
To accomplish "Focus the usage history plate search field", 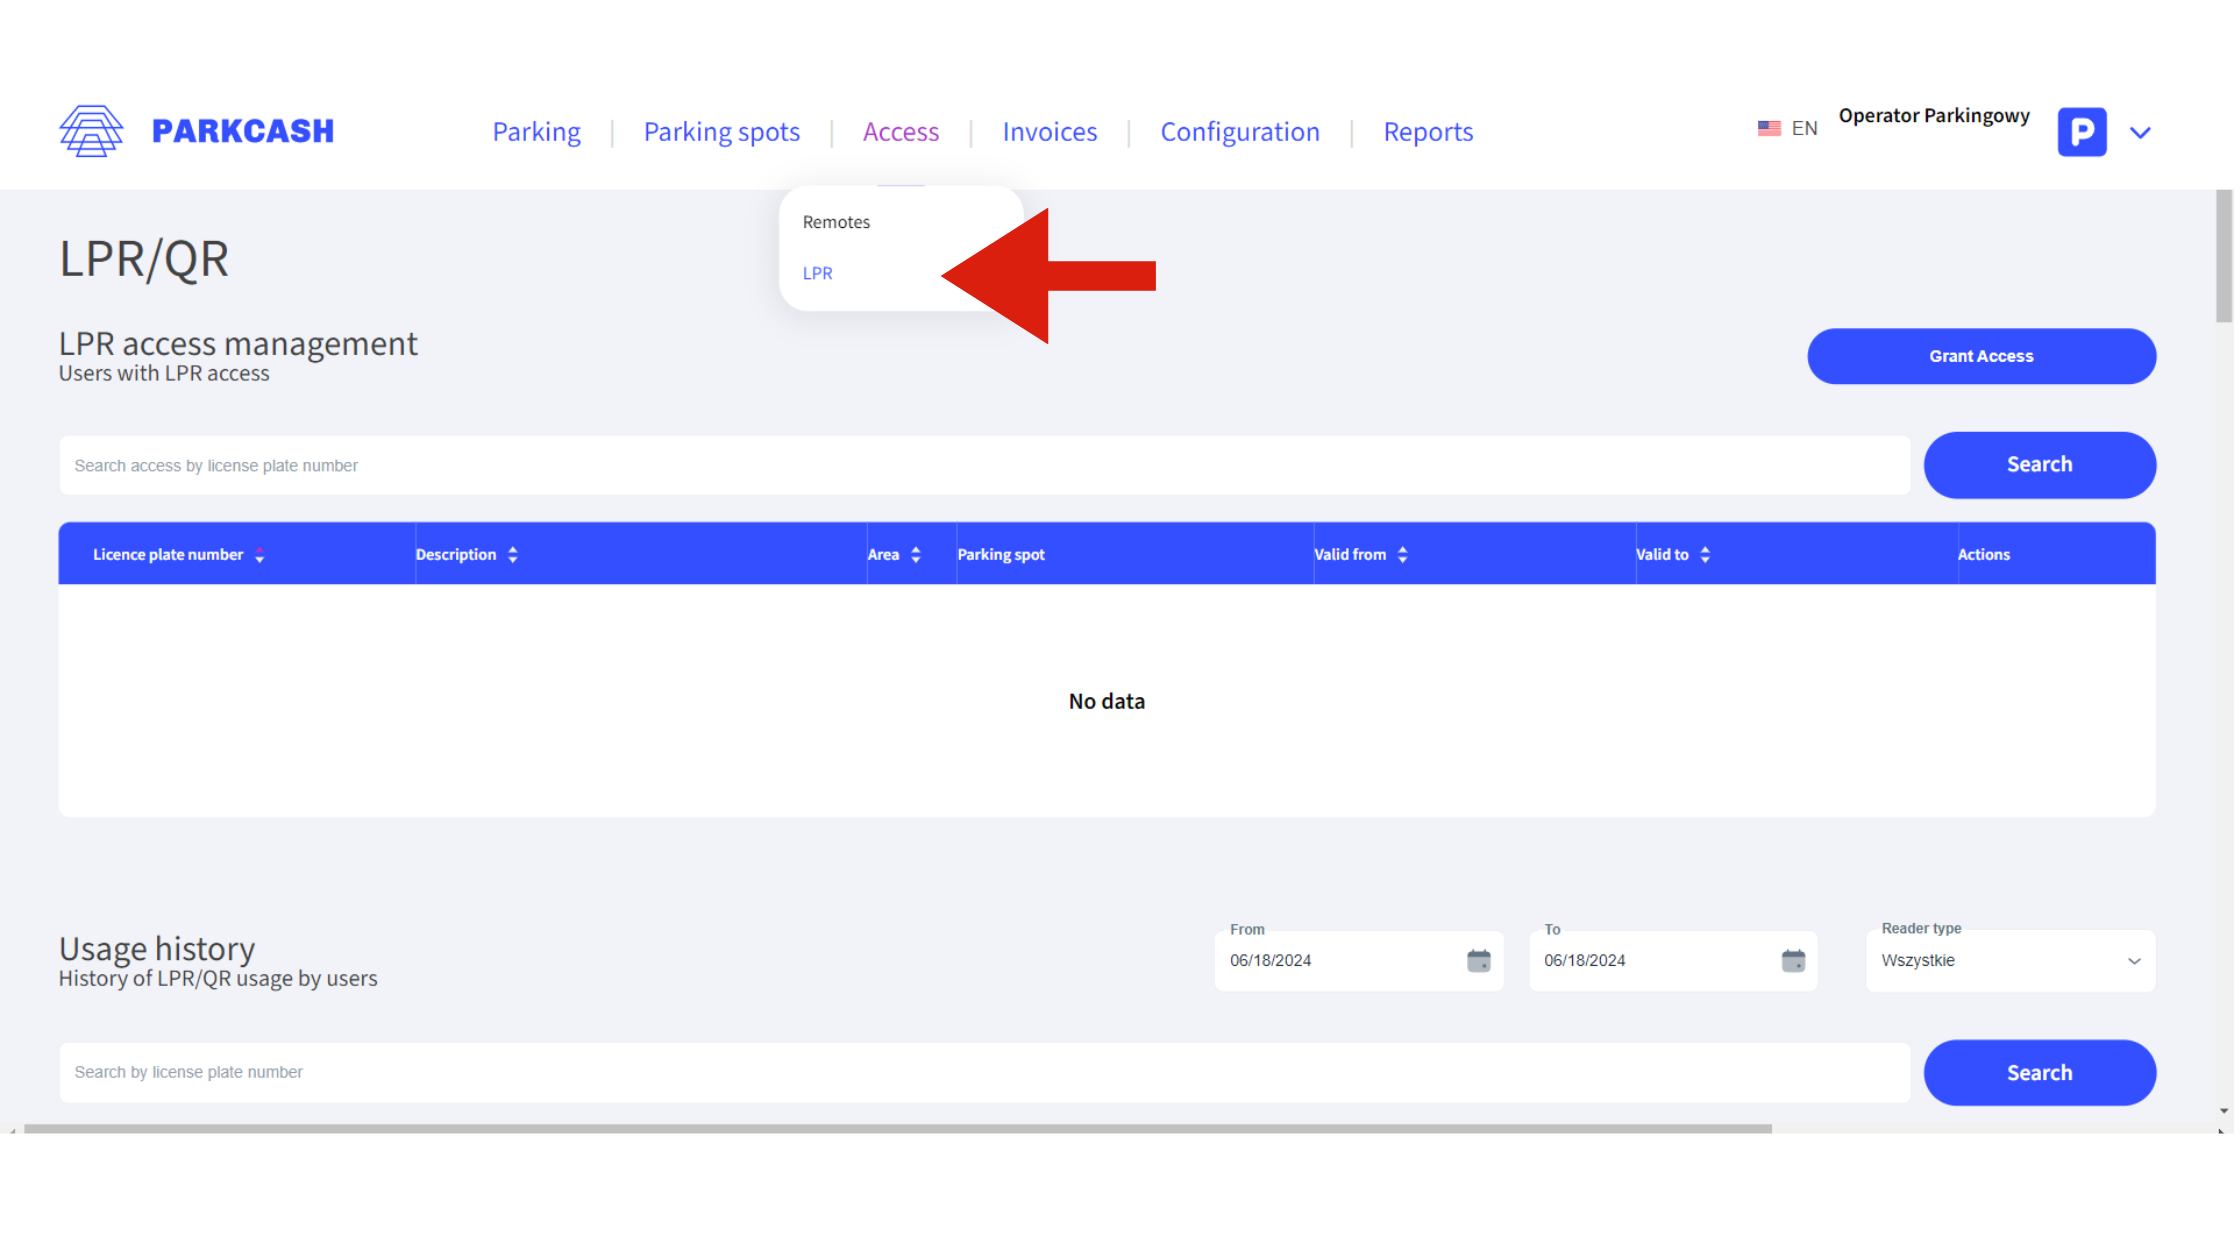I will (984, 1072).
